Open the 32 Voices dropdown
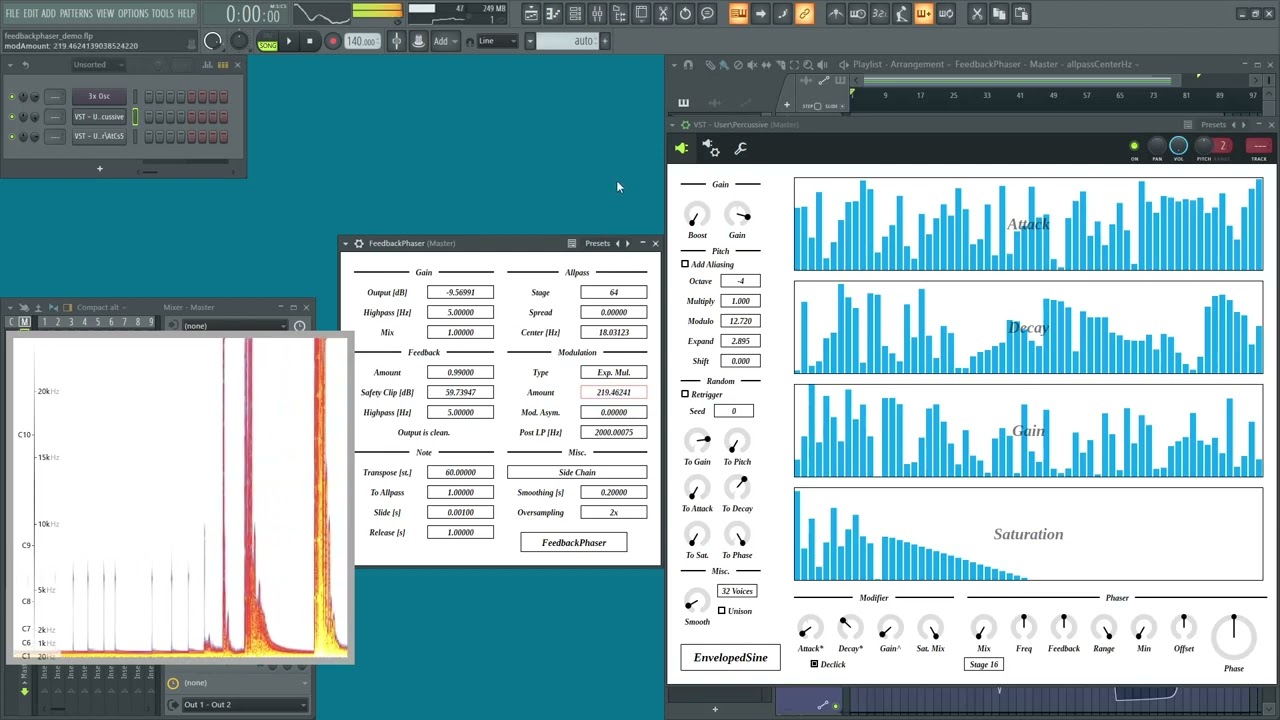The width and height of the screenshot is (1280, 720). [x=737, y=591]
